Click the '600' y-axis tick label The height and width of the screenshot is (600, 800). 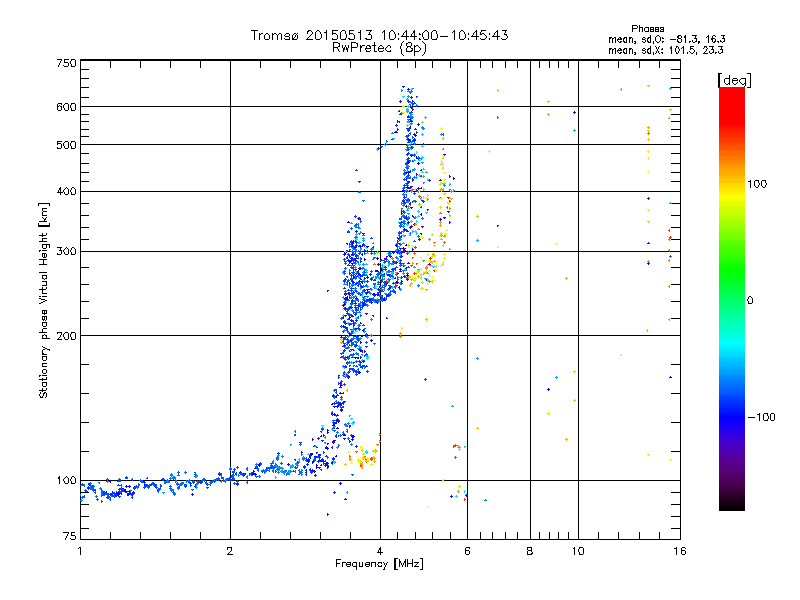coord(66,107)
